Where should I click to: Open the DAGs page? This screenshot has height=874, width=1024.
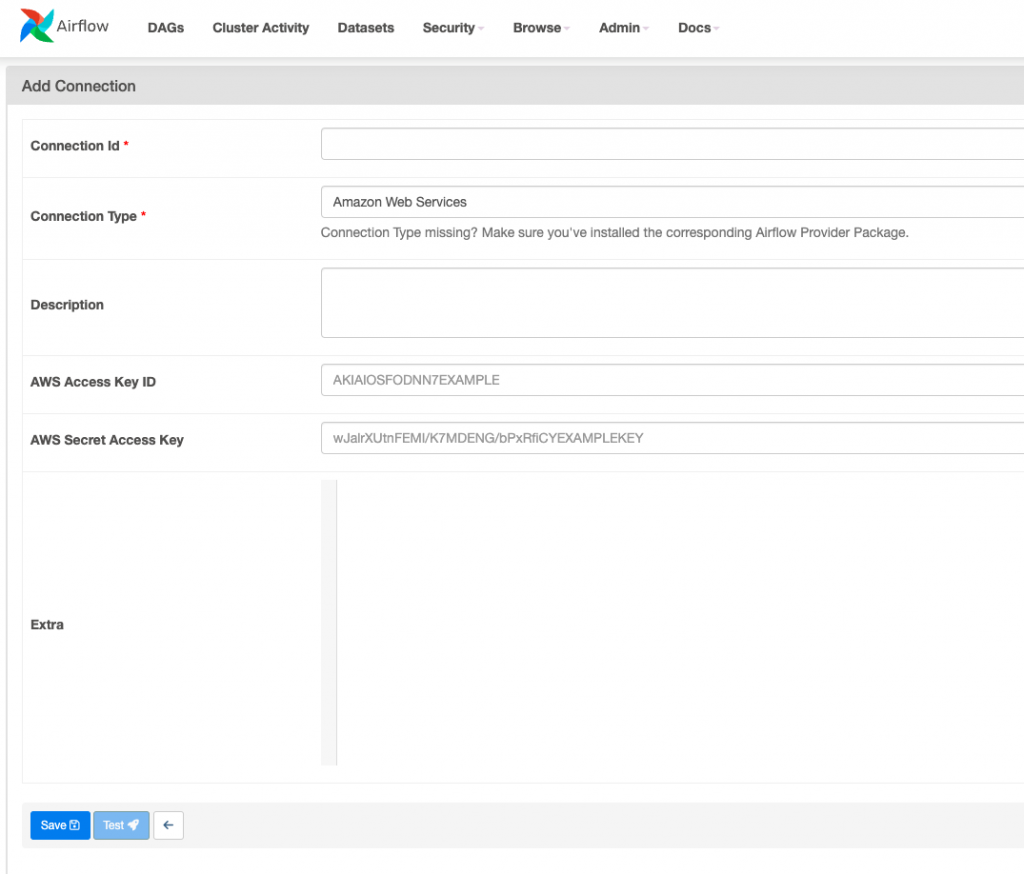[x=166, y=27]
